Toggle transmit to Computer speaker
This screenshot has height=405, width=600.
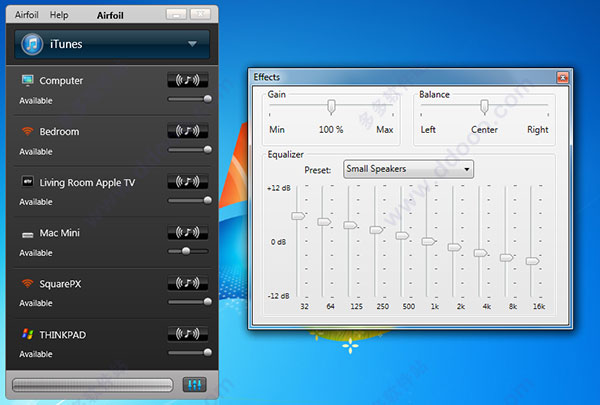click(x=188, y=80)
